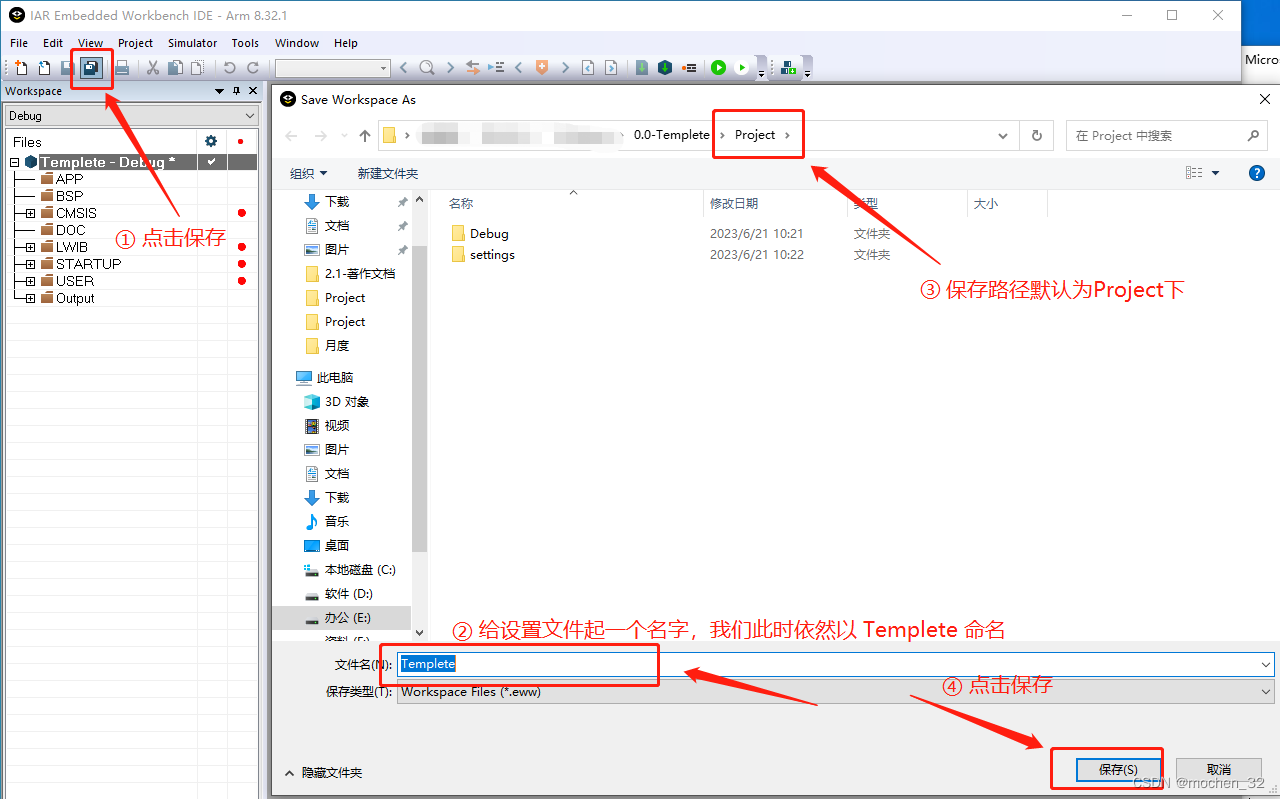
Task: Click the 保存(S) button
Action: coord(1117,769)
